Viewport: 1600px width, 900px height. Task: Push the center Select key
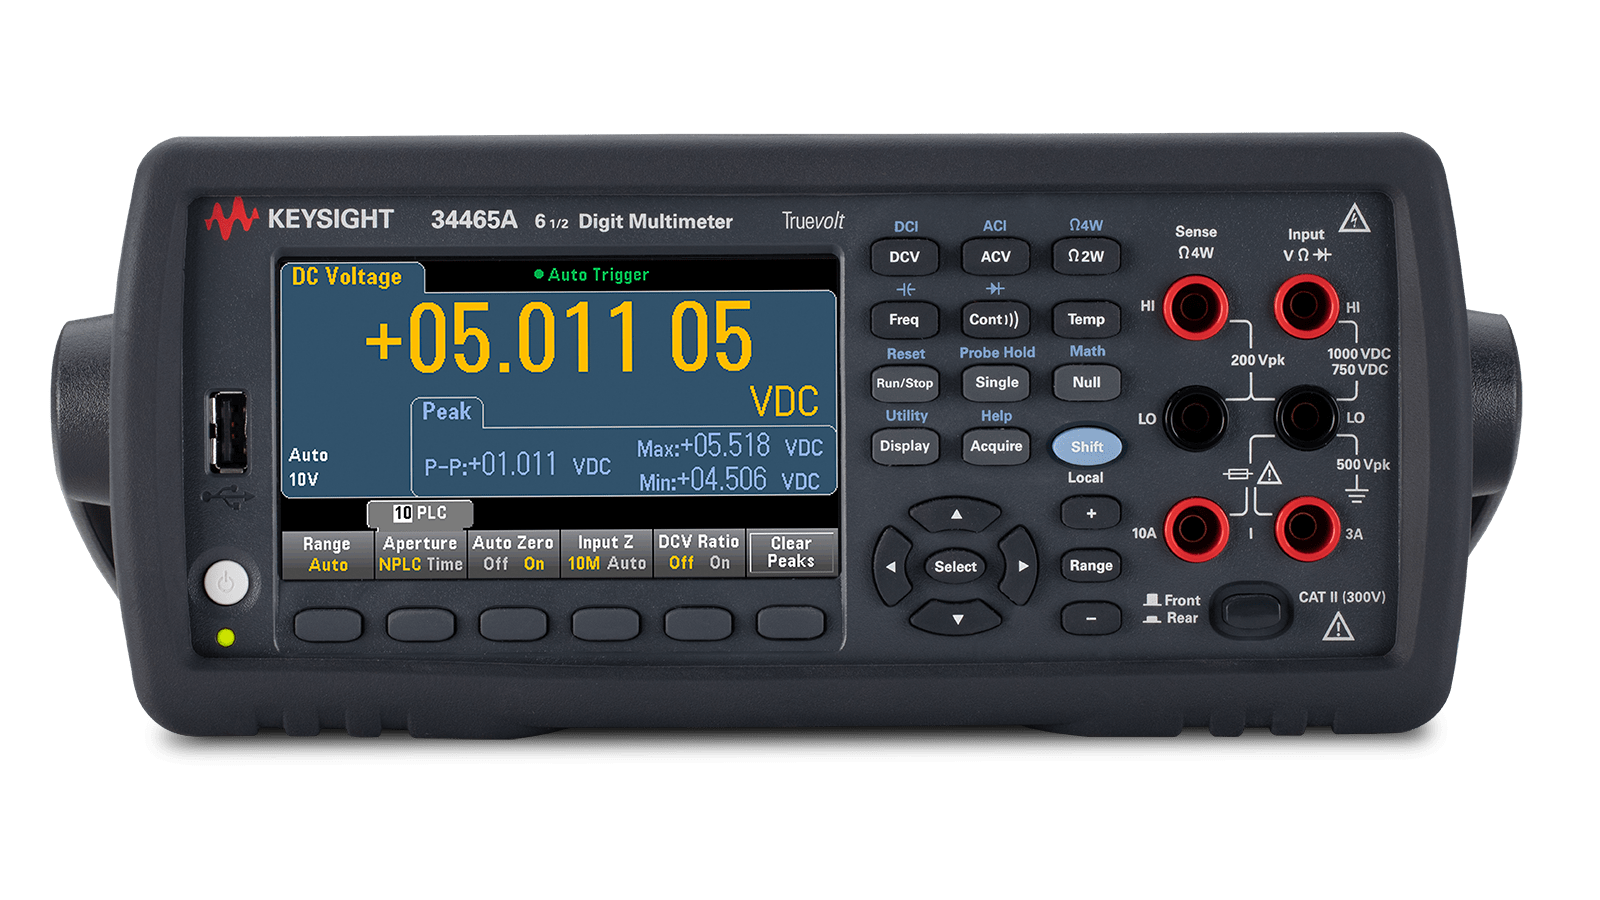[956, 567]
